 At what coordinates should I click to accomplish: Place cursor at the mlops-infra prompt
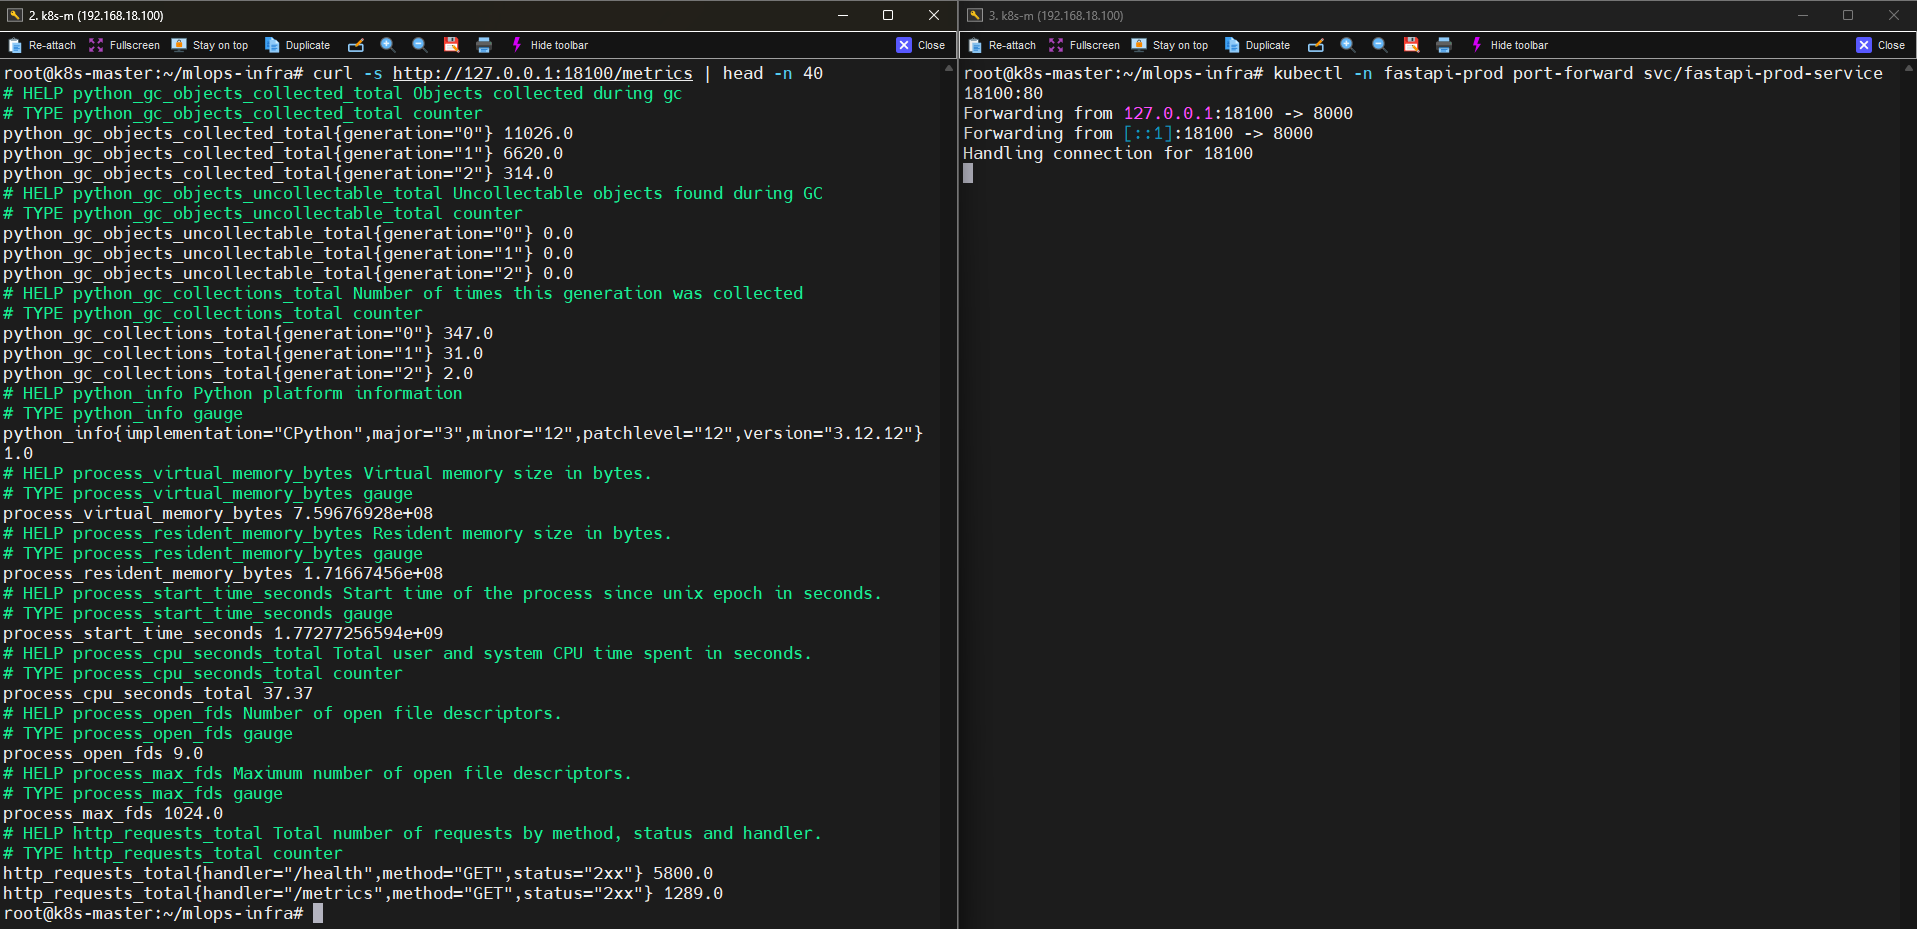tap(320, 913)
